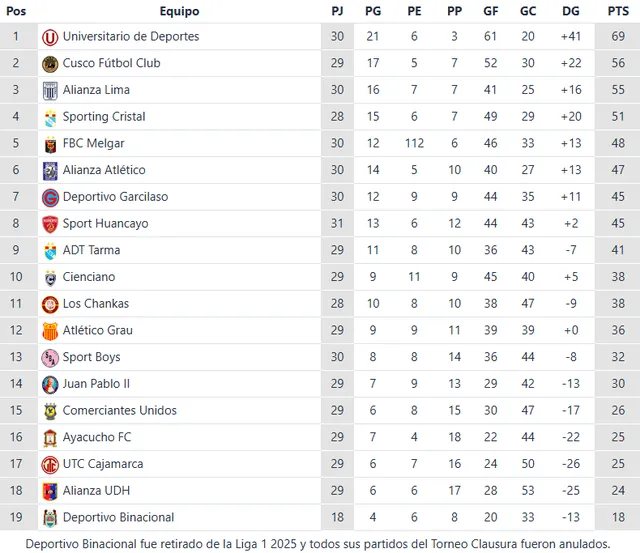This screenshot has height=553, width=640.
Task: Click the PJ column header
Action: click(x=337, y=11)
